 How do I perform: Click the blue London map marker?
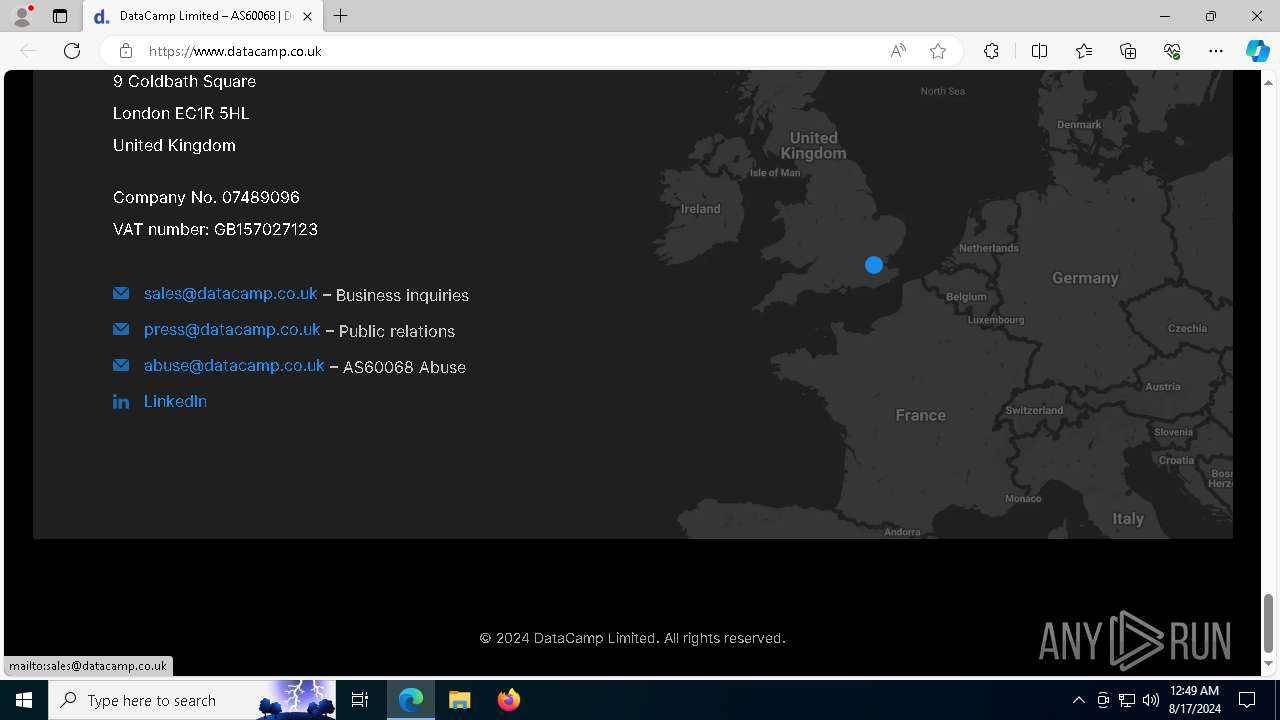click(874, 265)
